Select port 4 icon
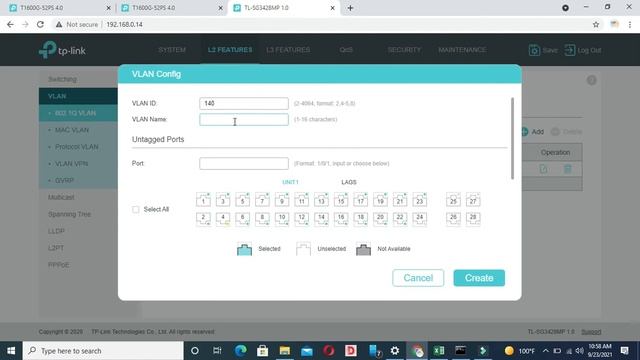 click(223, 218)
